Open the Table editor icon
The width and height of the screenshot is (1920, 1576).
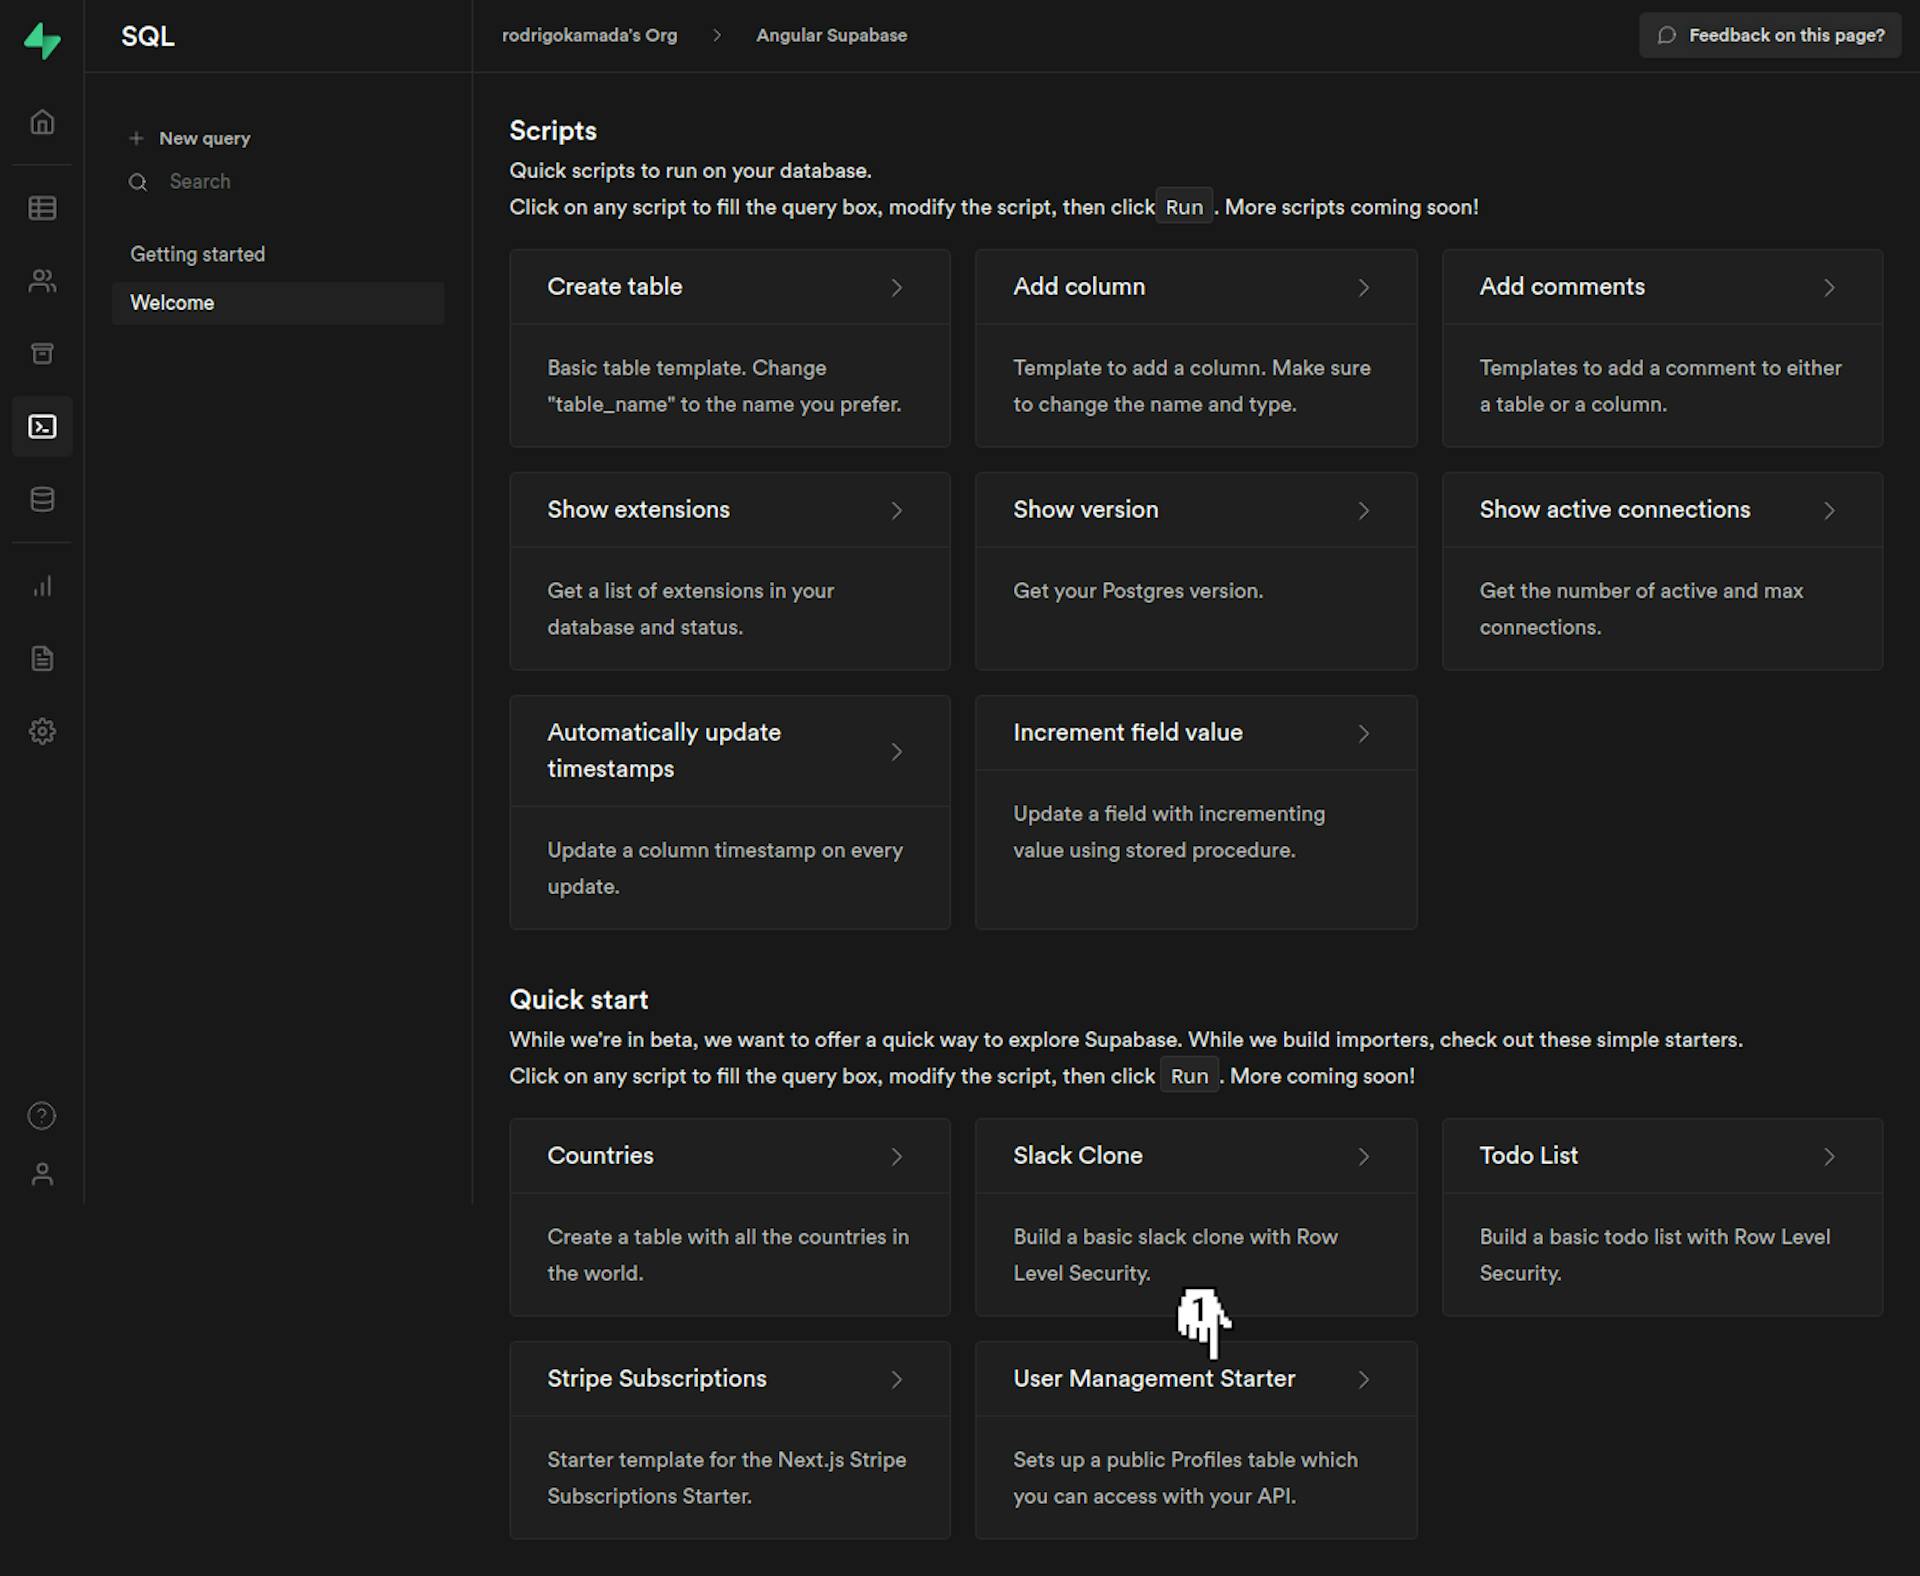pos(42,208)
